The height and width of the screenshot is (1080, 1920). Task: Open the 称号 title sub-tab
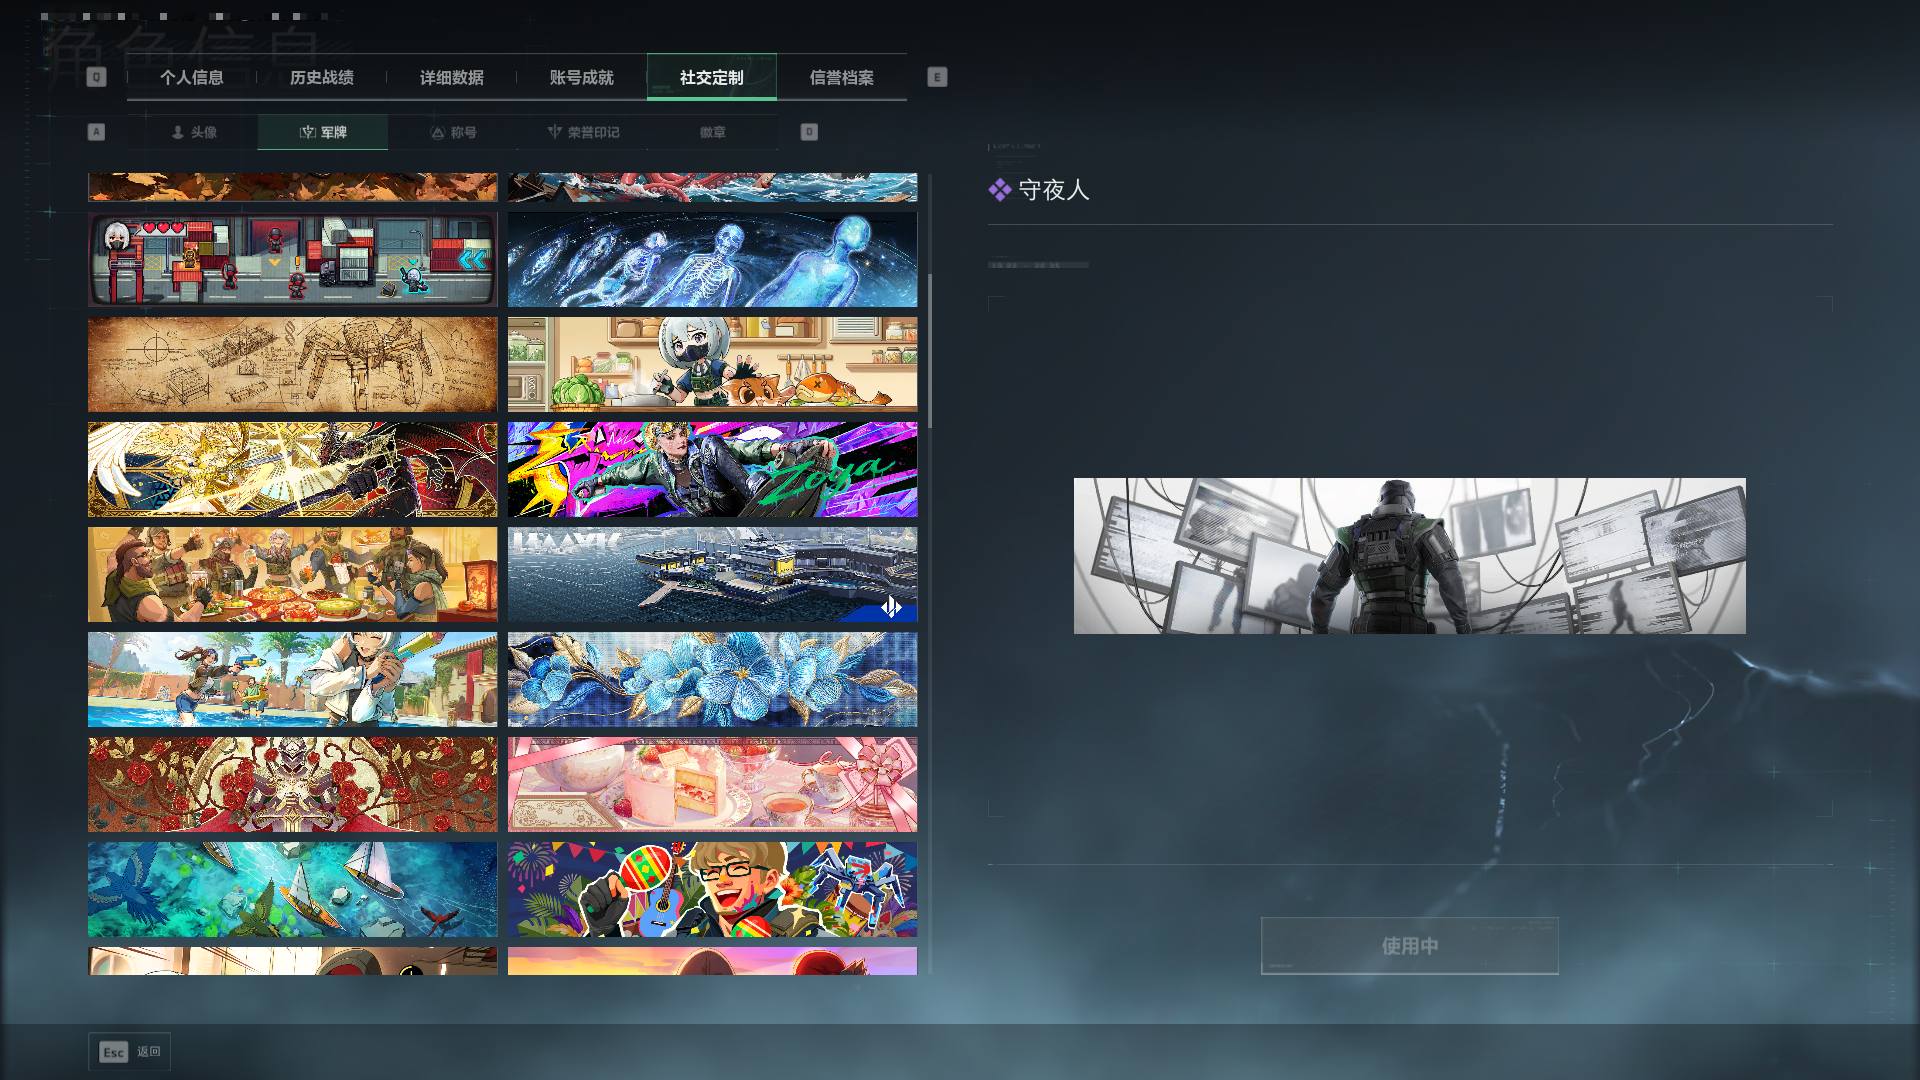point(453,132)
